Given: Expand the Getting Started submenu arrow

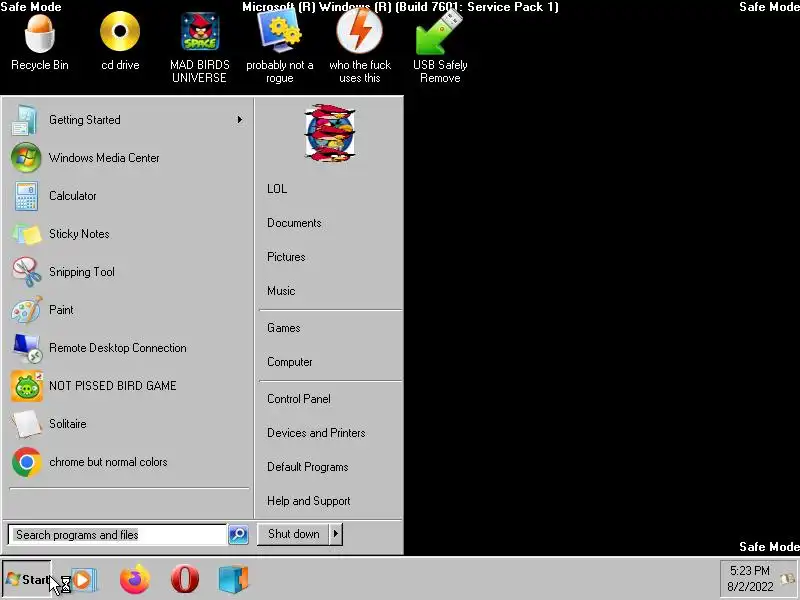Looking at the screenshot, I should pos(239,120).
